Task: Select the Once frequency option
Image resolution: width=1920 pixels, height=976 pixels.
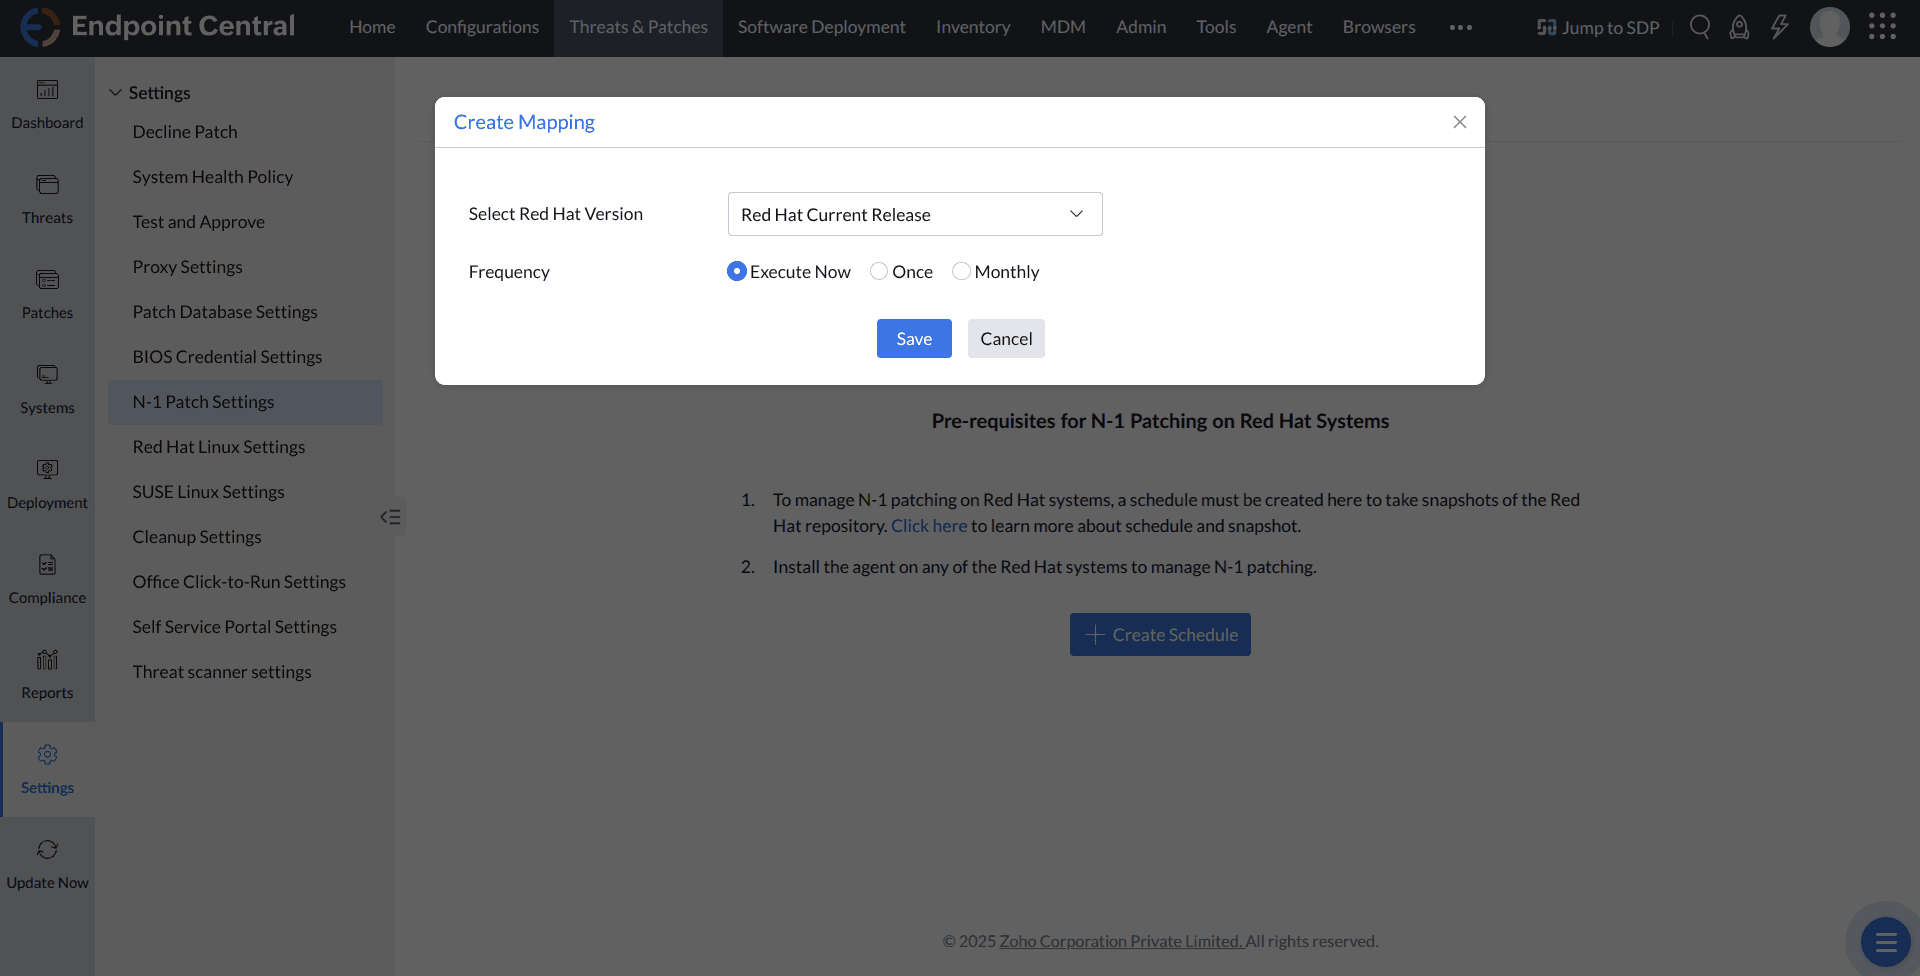Action: [879, 271]
